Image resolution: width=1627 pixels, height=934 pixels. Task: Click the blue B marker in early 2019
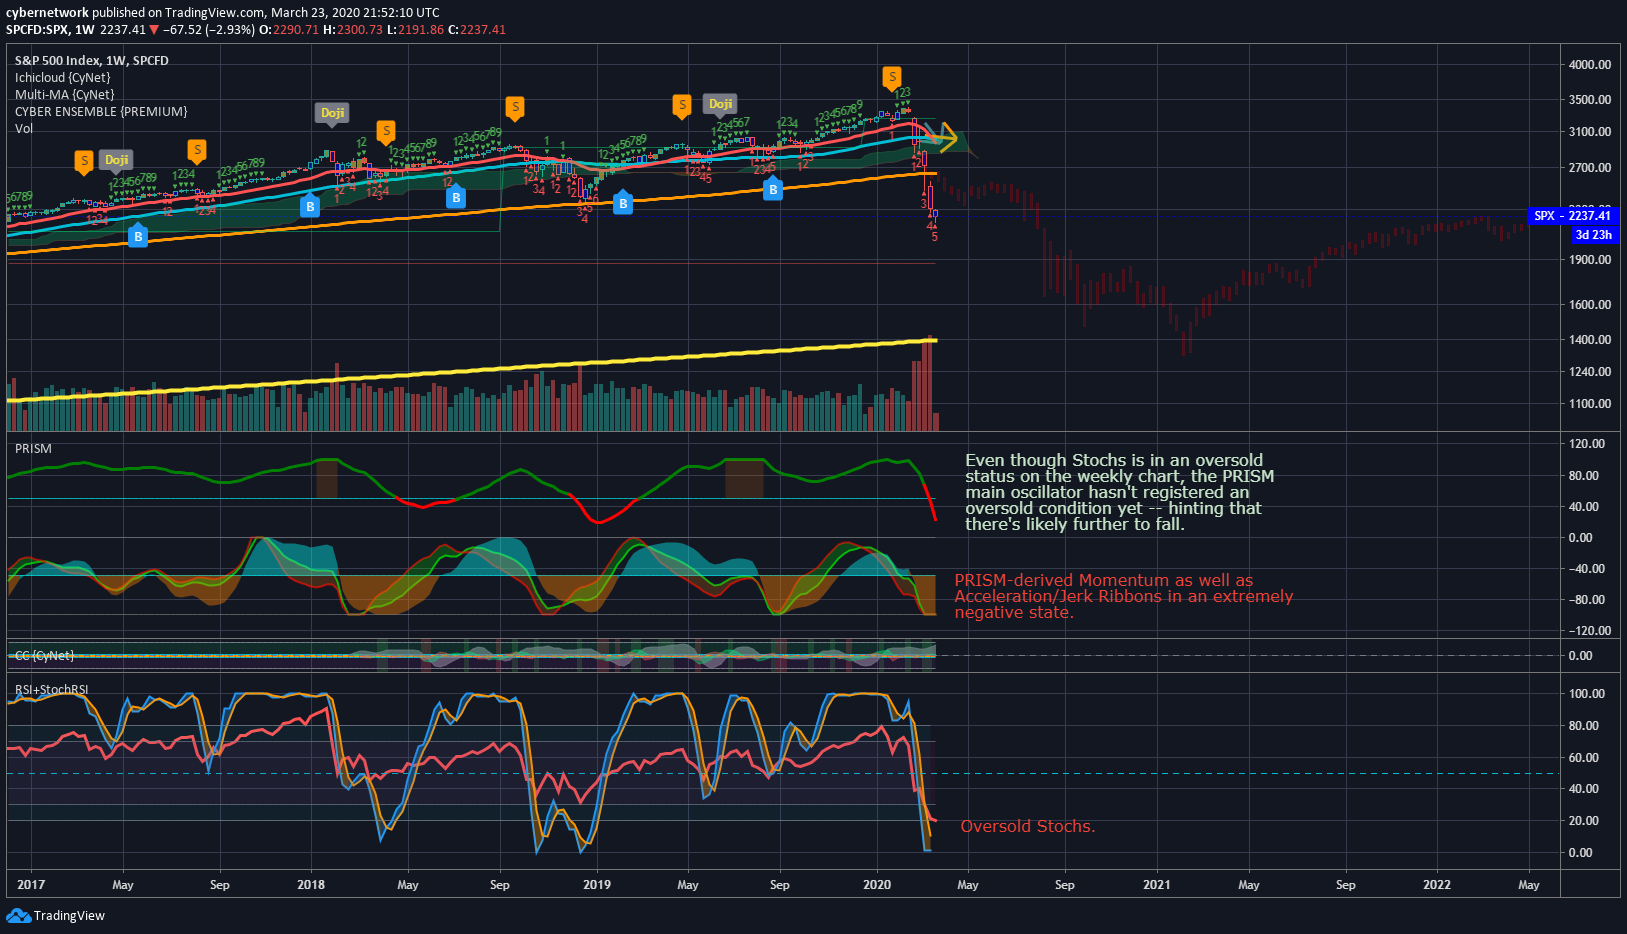[x=623, y=203]
